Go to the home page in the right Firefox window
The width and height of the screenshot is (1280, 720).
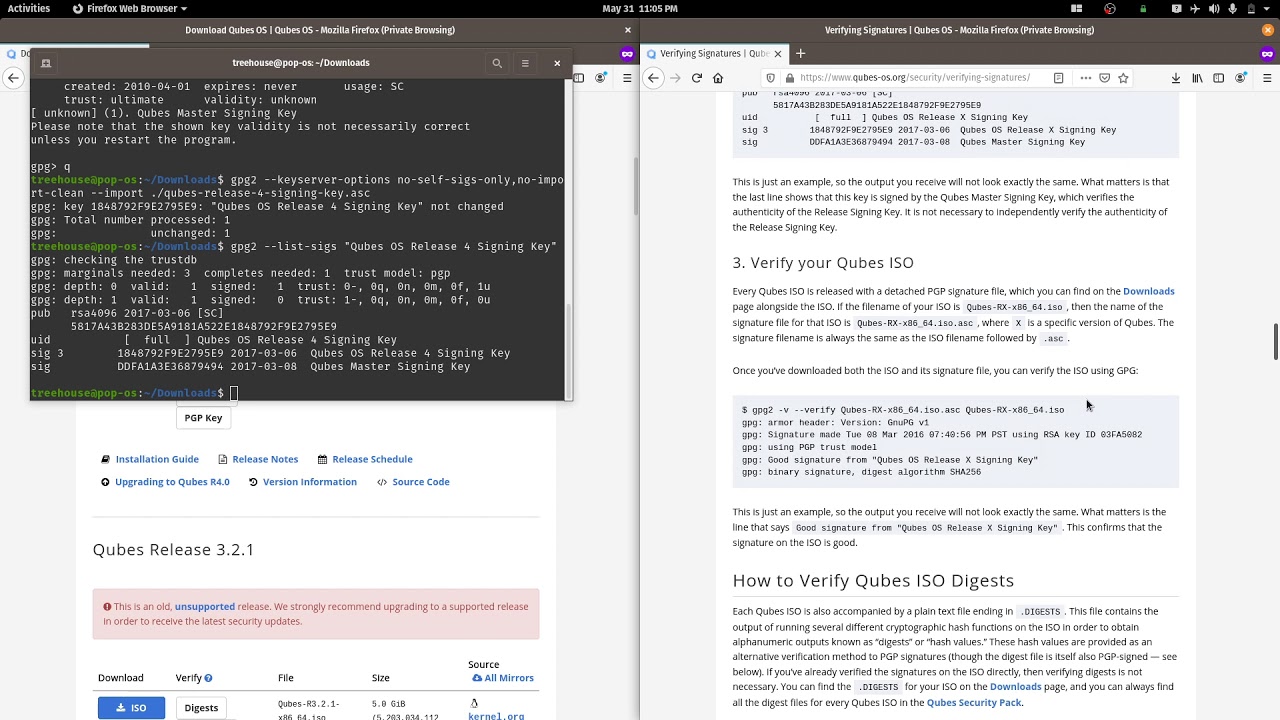(718, 78)
